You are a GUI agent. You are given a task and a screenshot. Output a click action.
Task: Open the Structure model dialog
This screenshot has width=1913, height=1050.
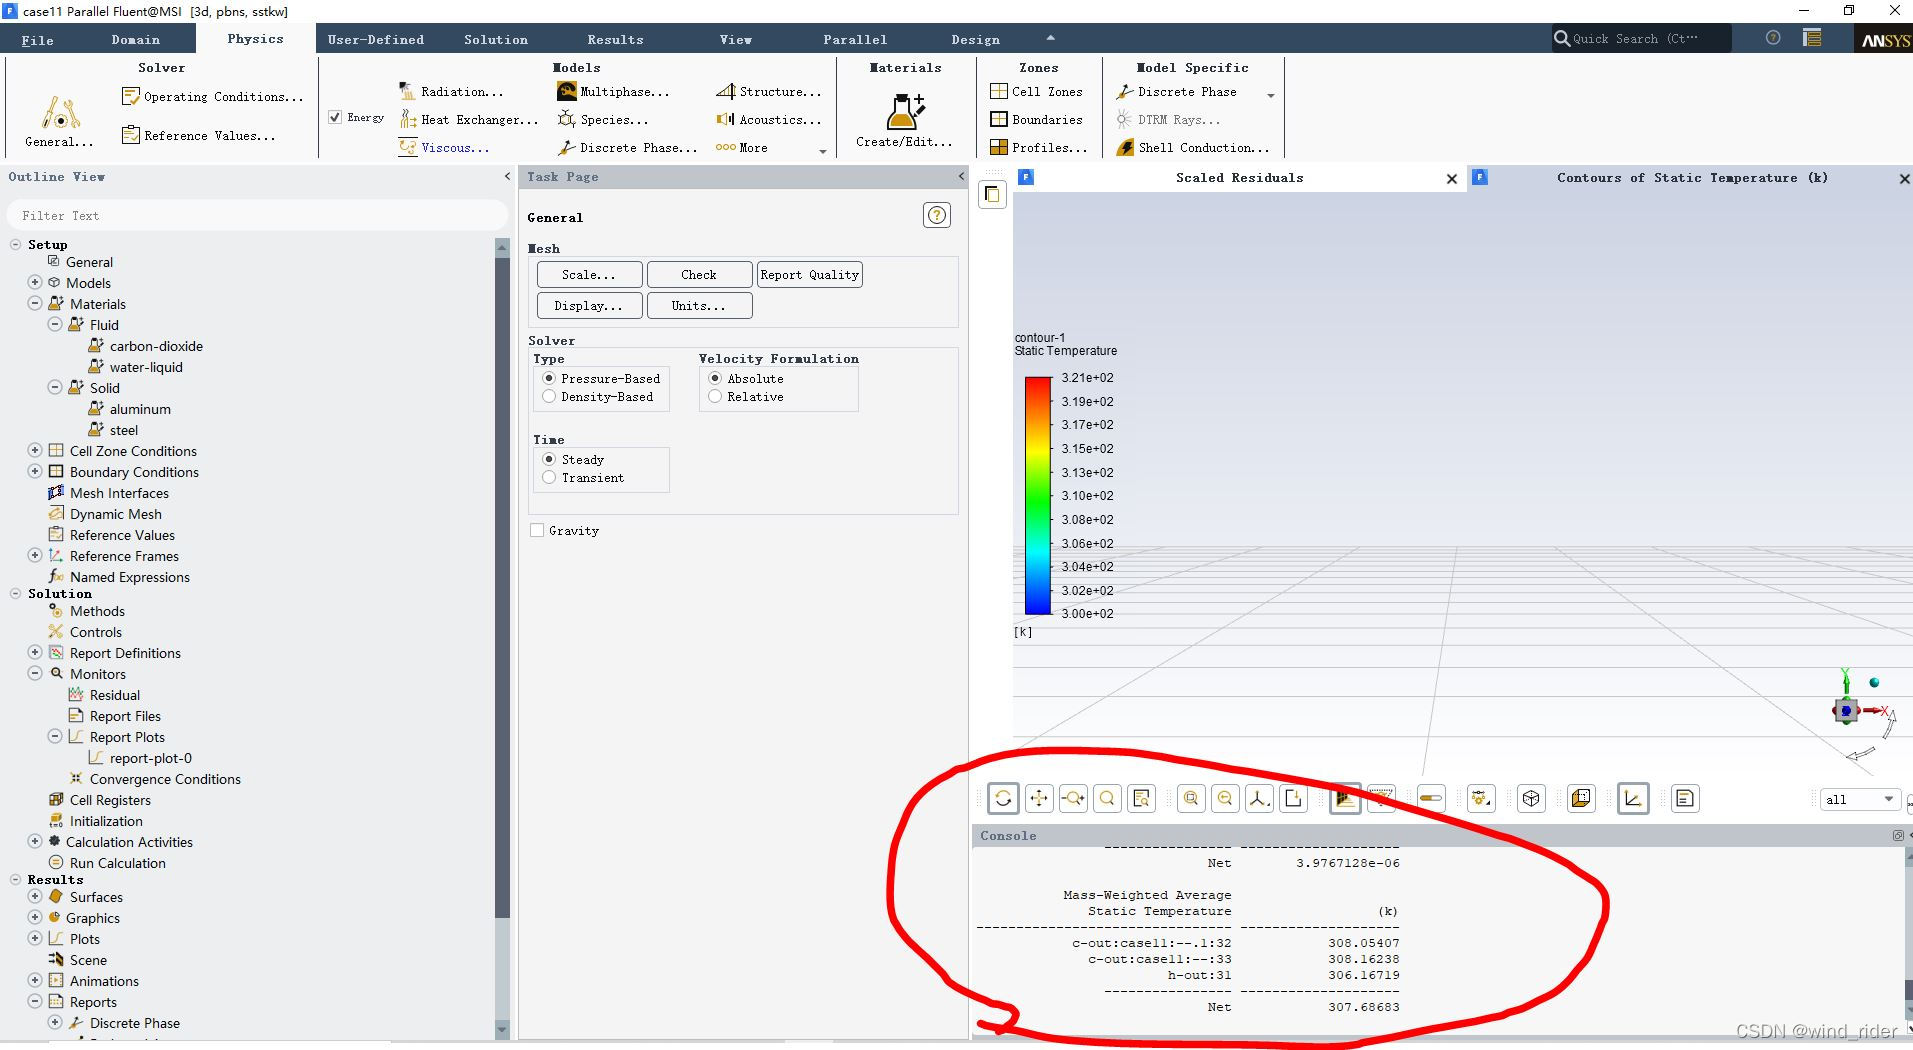(x=768, y=91)
